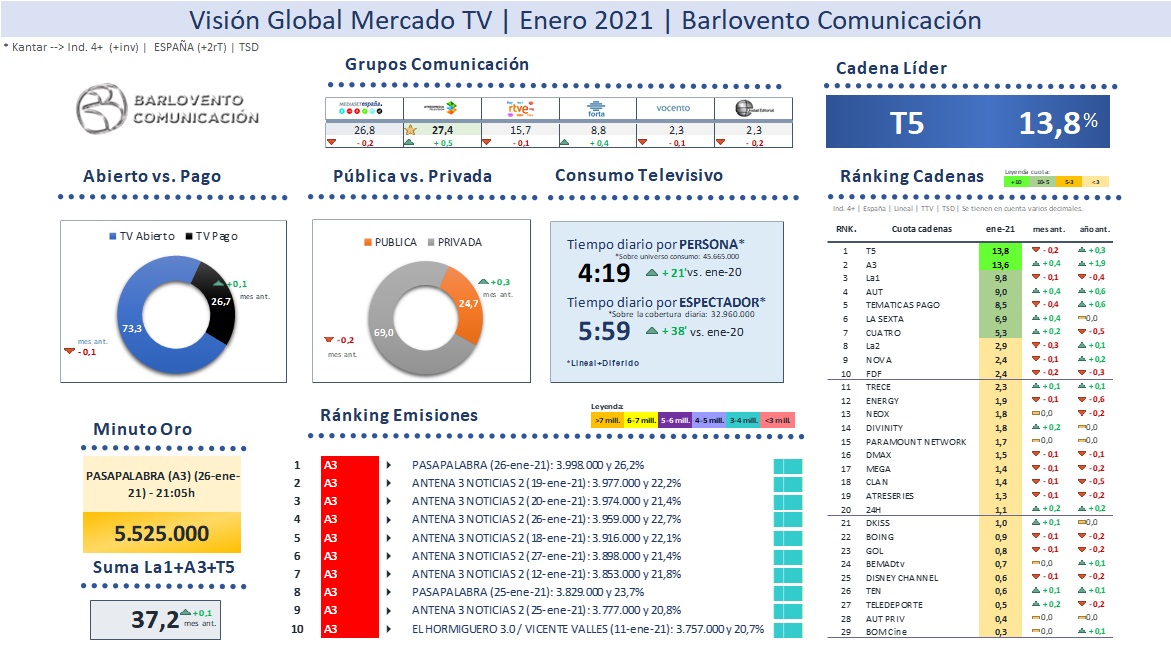This screenshot has width=1171, height=653.
Task: Click the 6-7 mill. legend swatch
Action: 642,421
